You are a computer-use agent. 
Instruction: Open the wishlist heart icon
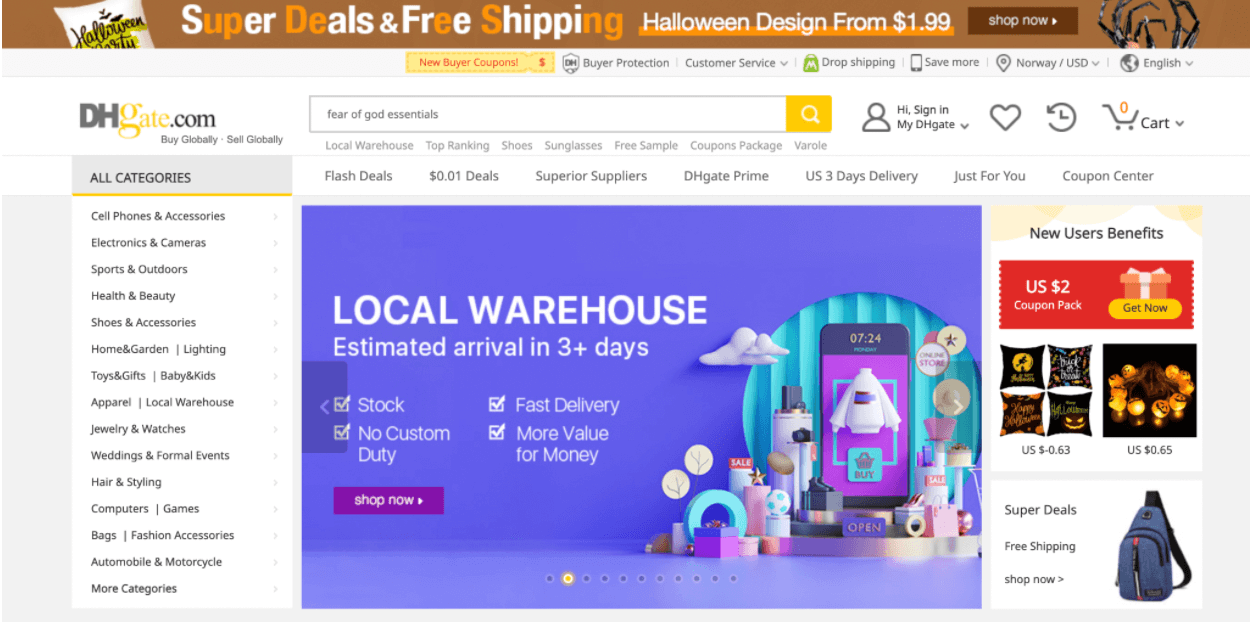click(1005, 118)
